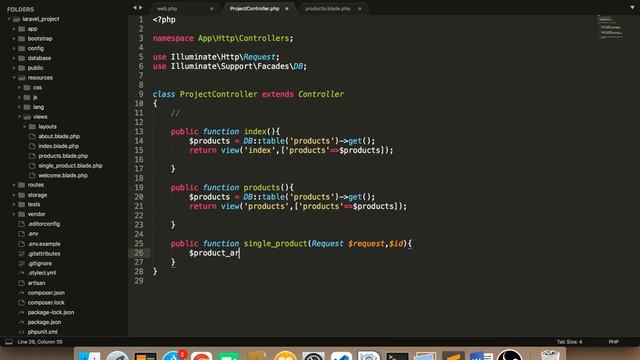
Task: Expand the lang folder arrow
Action: pos(19,107)
